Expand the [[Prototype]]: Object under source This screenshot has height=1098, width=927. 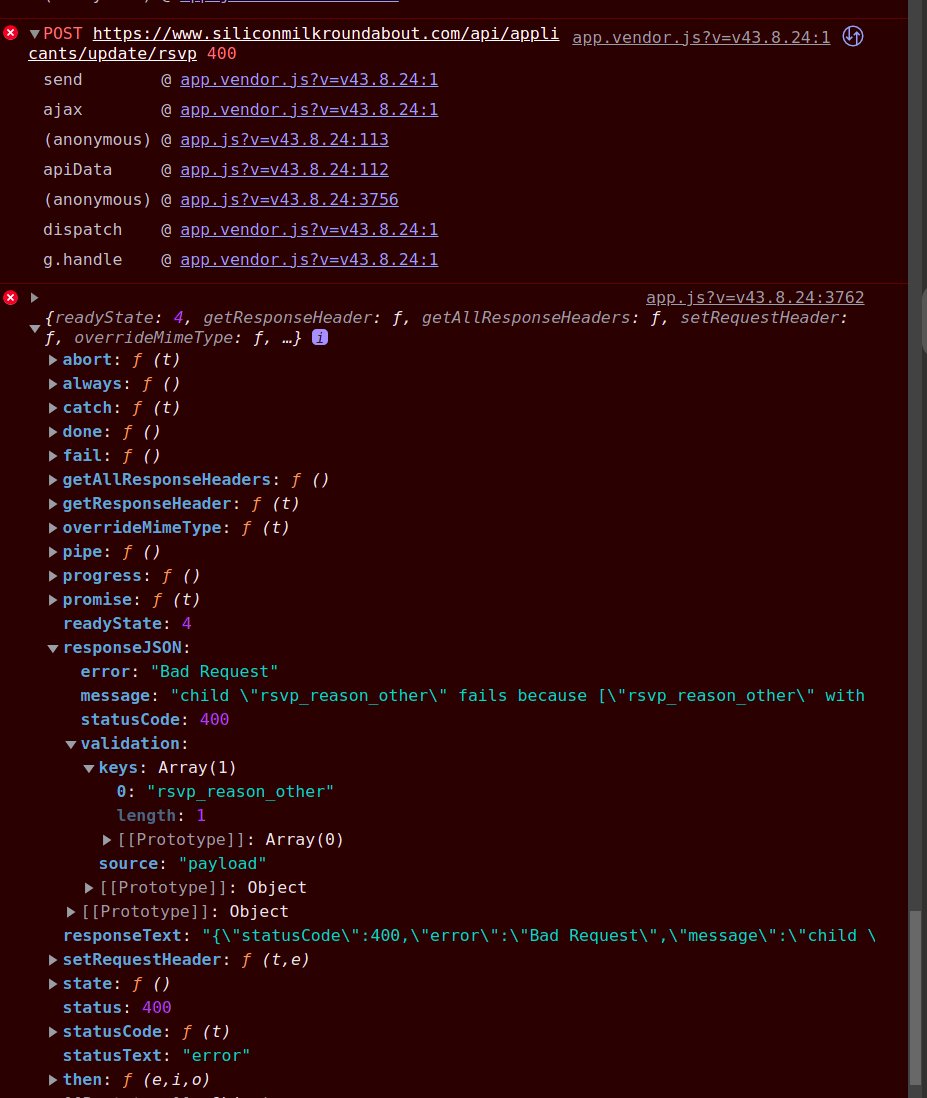point(89,888)
